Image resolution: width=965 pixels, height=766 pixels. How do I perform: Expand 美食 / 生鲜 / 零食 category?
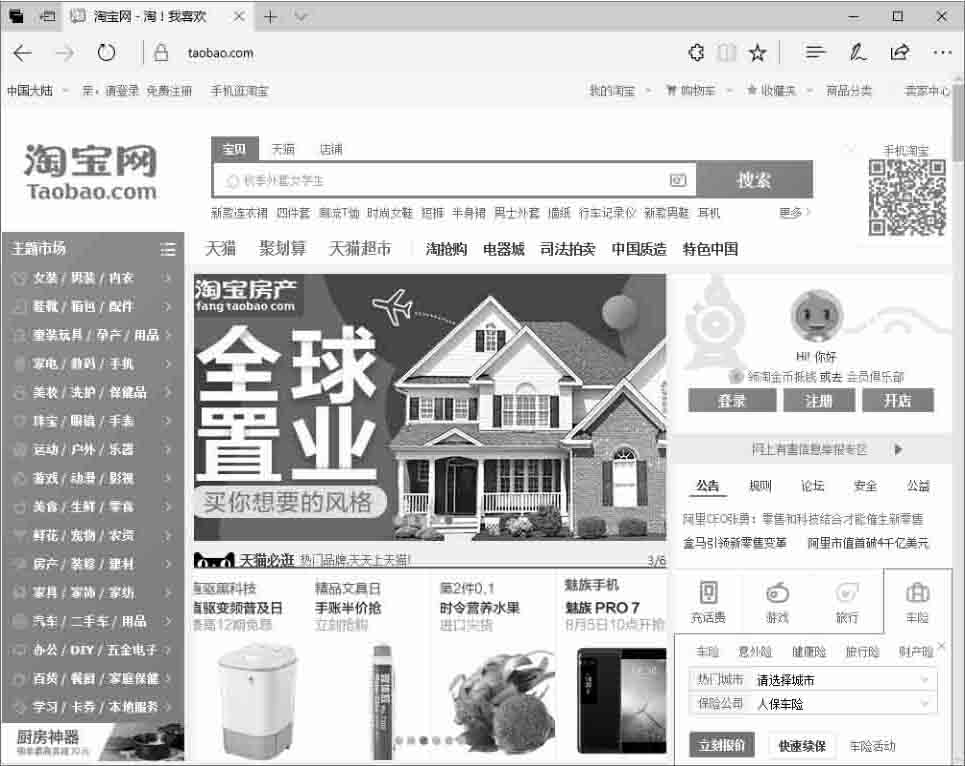[93, 506]
